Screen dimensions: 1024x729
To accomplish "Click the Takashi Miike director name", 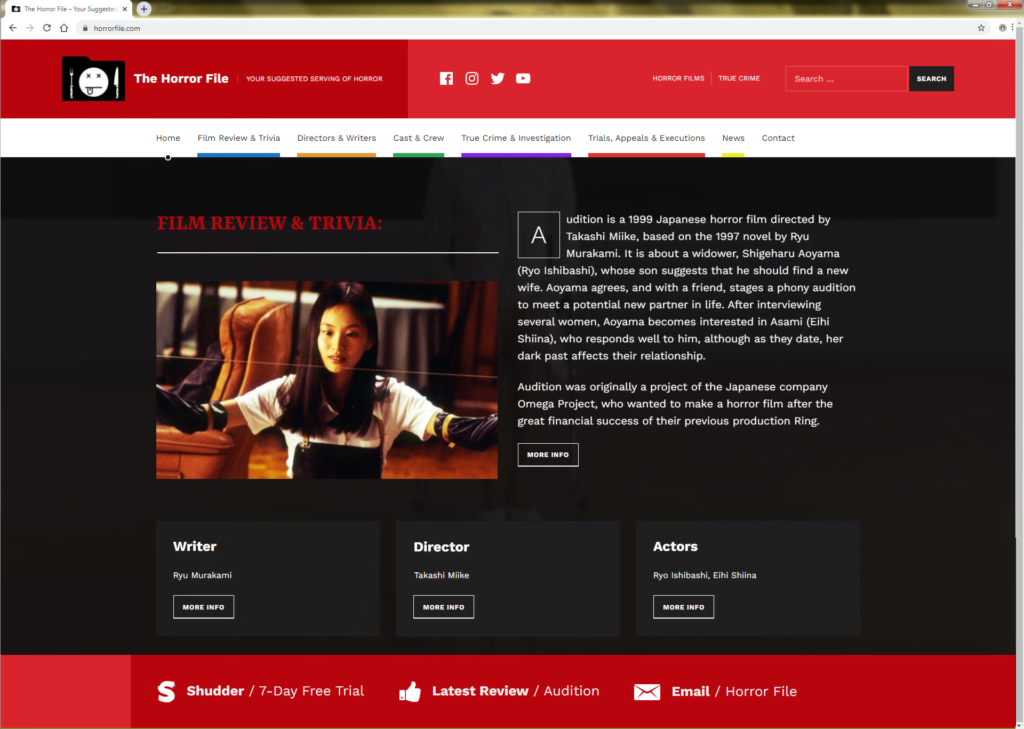I will coord(441,575).
